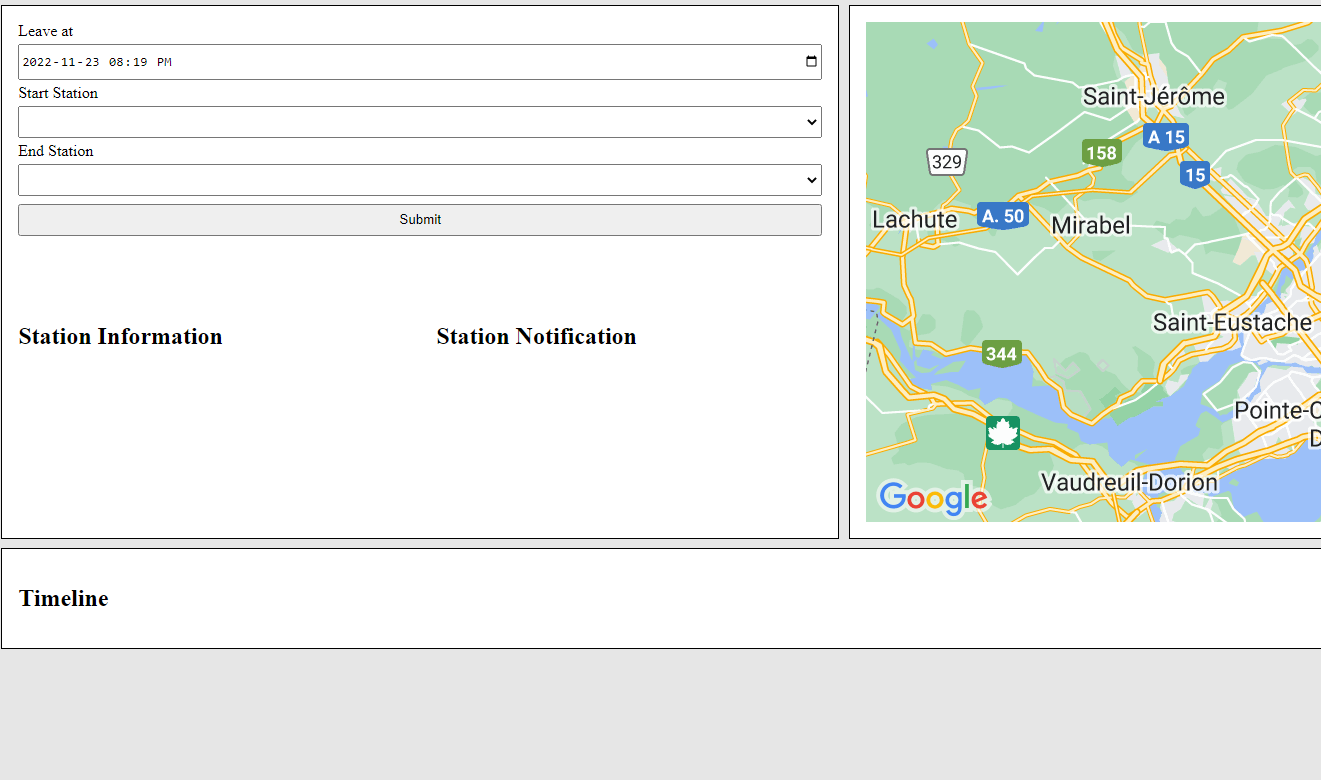This screenshot has width=1321, height=780.
Task: Click the A. 50 highway shield
Action: click(1003, 216)
